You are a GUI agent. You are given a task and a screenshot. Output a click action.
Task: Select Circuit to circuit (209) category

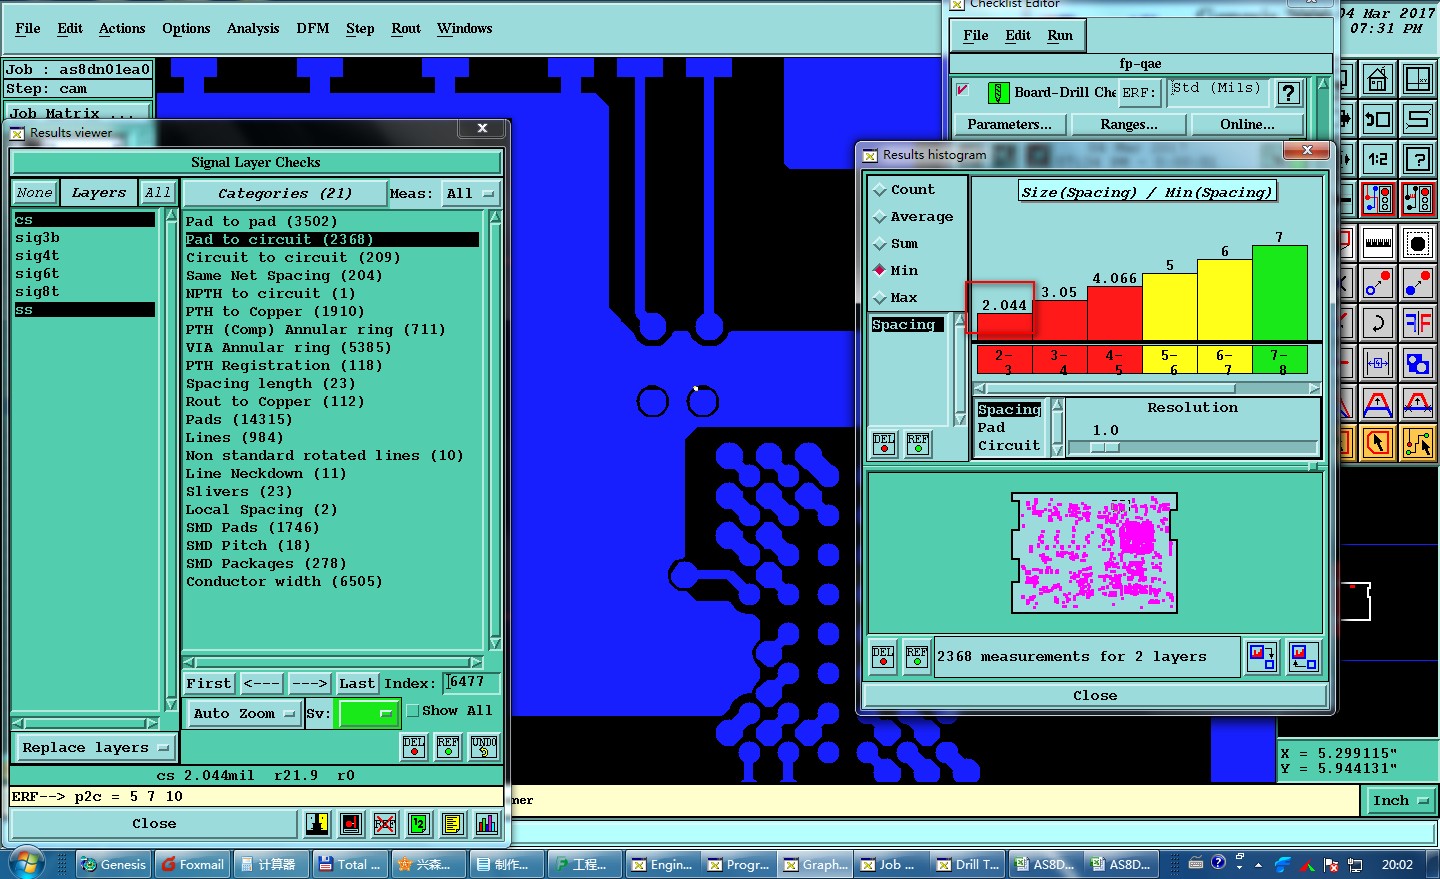coord(293,257)
